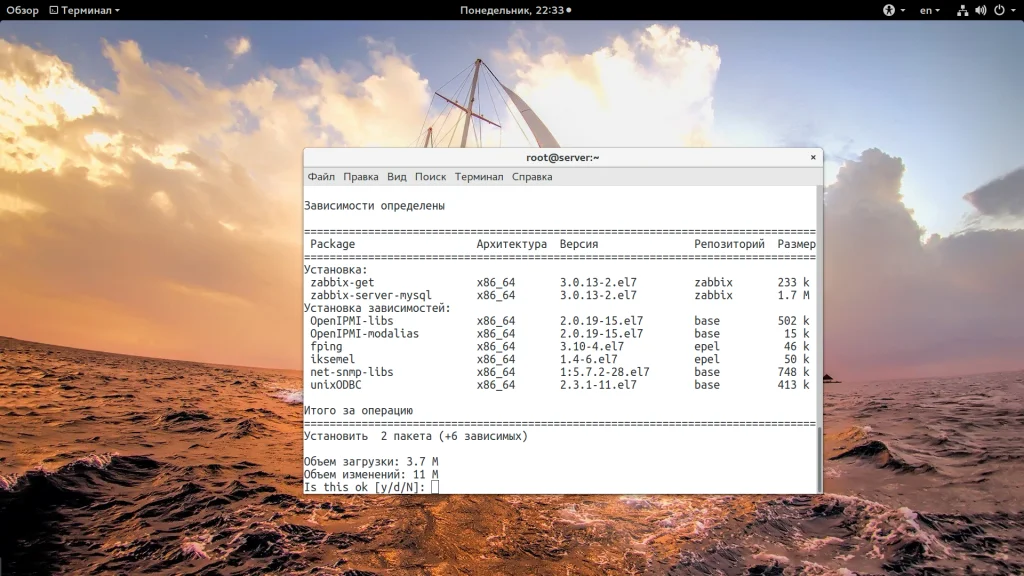Click the wired network icon
The height and width of the screenshot is (576, 1024).
click(962, 10)
